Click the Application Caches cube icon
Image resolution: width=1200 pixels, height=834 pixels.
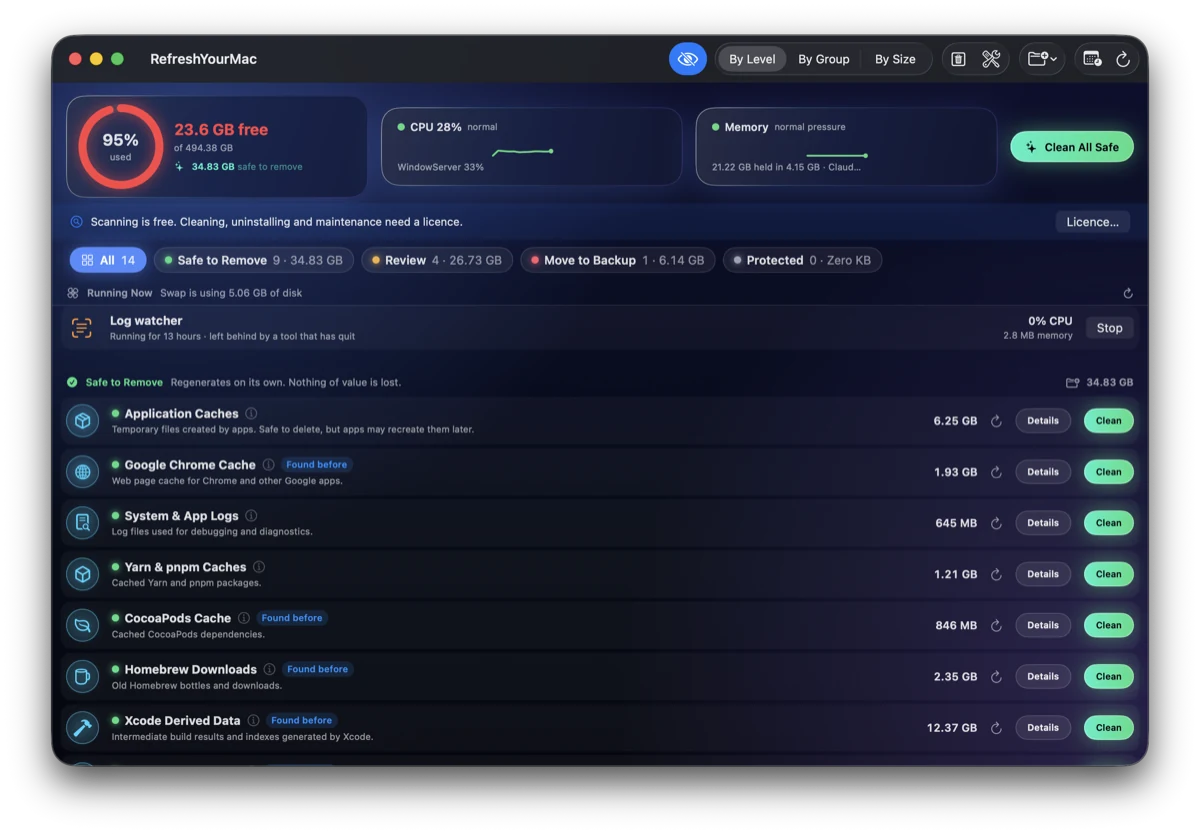click(x=82, y=421)
